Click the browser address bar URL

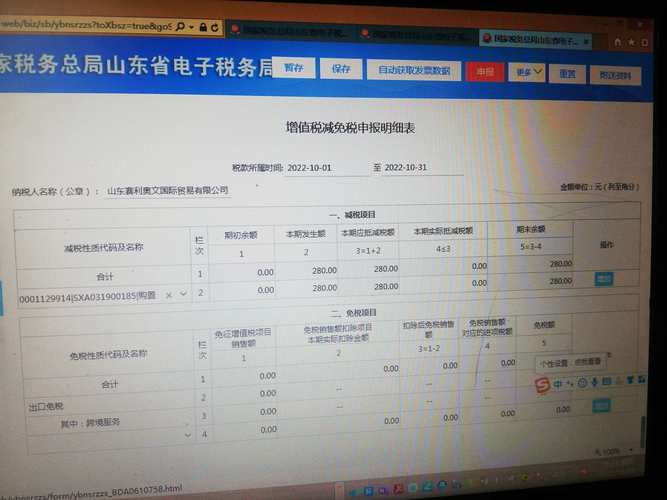[x=85, y=25]
